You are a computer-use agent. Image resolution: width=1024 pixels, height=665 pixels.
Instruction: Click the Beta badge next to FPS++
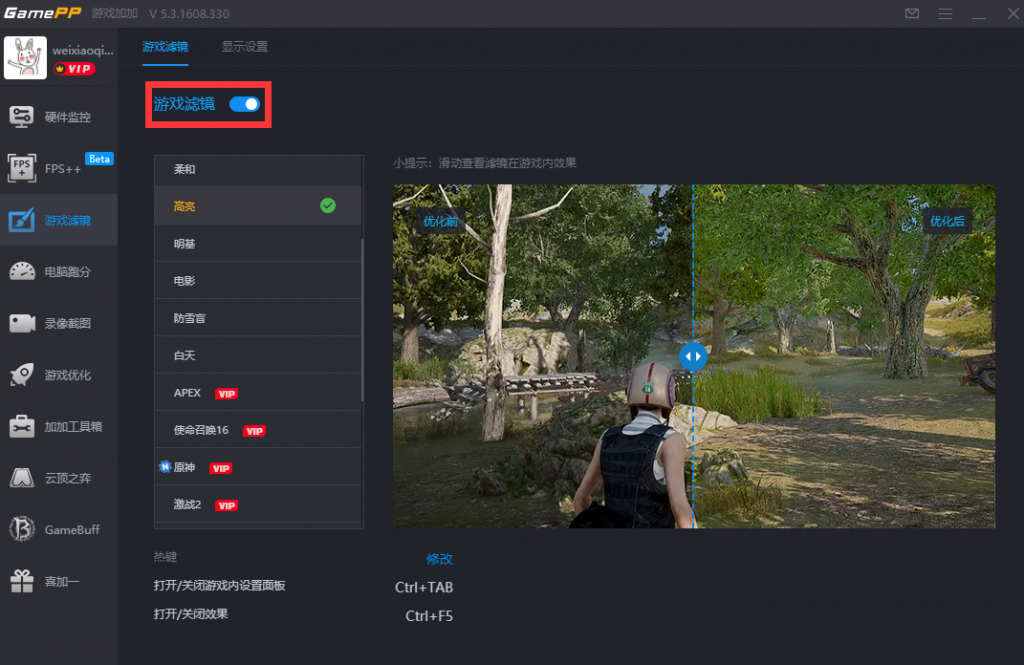click(99, 159)
